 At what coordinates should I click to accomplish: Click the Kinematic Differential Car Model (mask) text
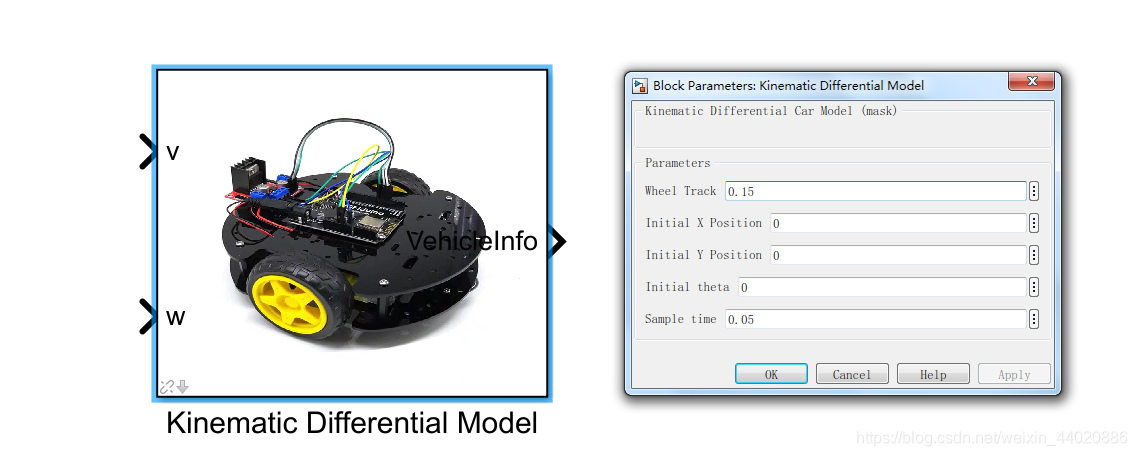tap(771, 111)
